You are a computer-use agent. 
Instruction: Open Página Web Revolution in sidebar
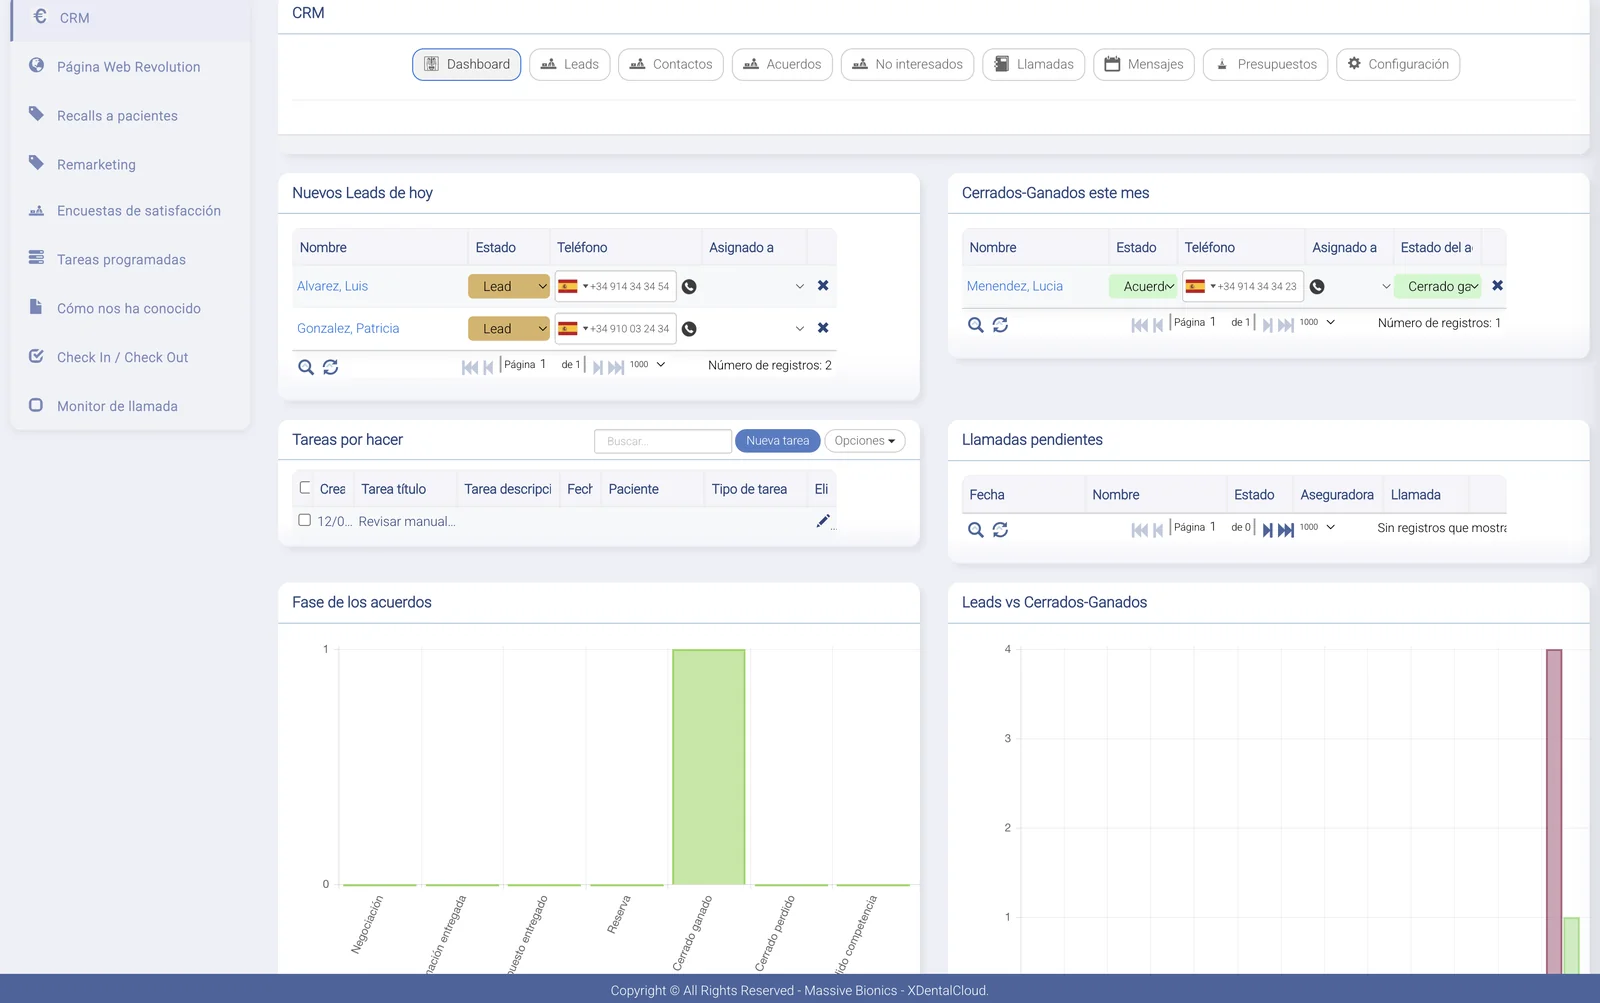click(128, 67)
